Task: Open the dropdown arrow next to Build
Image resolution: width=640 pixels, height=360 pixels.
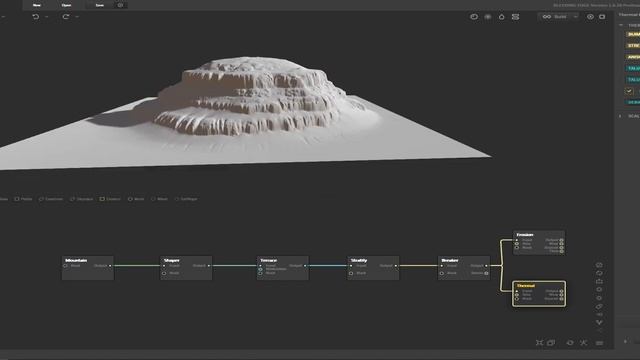Action: point(575,17)
